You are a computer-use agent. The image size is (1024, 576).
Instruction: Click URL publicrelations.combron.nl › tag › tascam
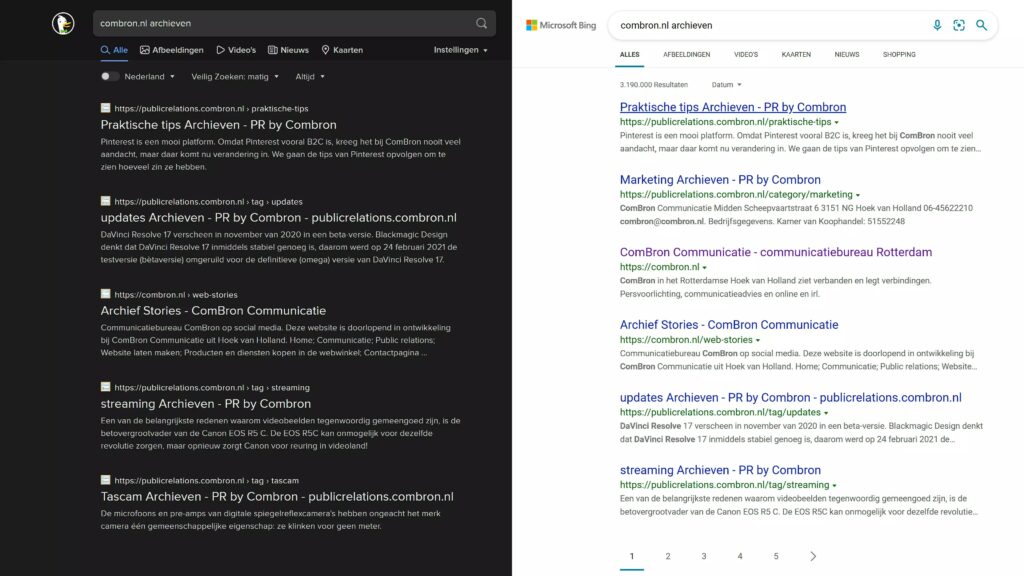[x=206, y=481]
